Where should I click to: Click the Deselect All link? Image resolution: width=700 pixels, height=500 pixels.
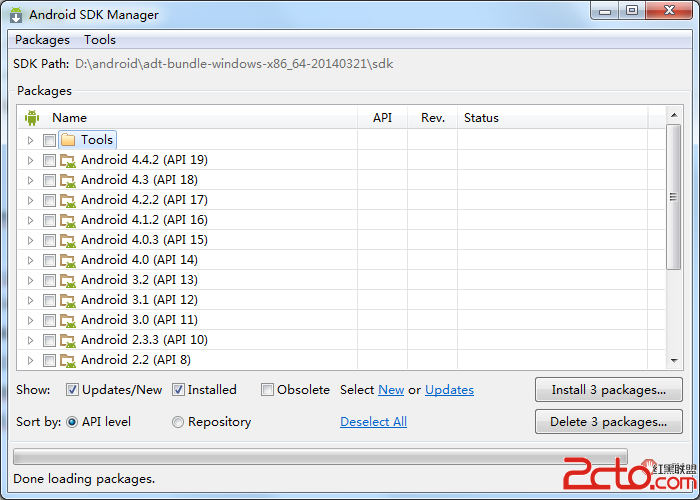pos(373,422)
